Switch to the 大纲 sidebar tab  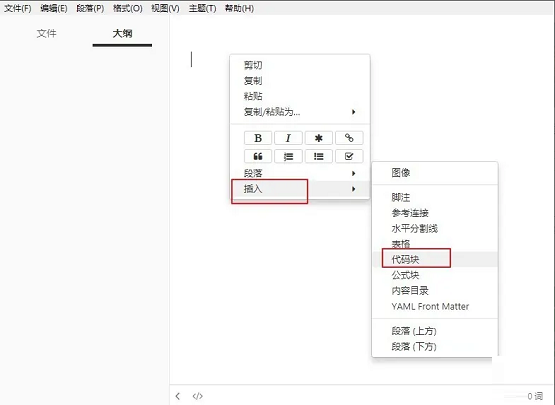pyautogui.click(x=122, y=34)
